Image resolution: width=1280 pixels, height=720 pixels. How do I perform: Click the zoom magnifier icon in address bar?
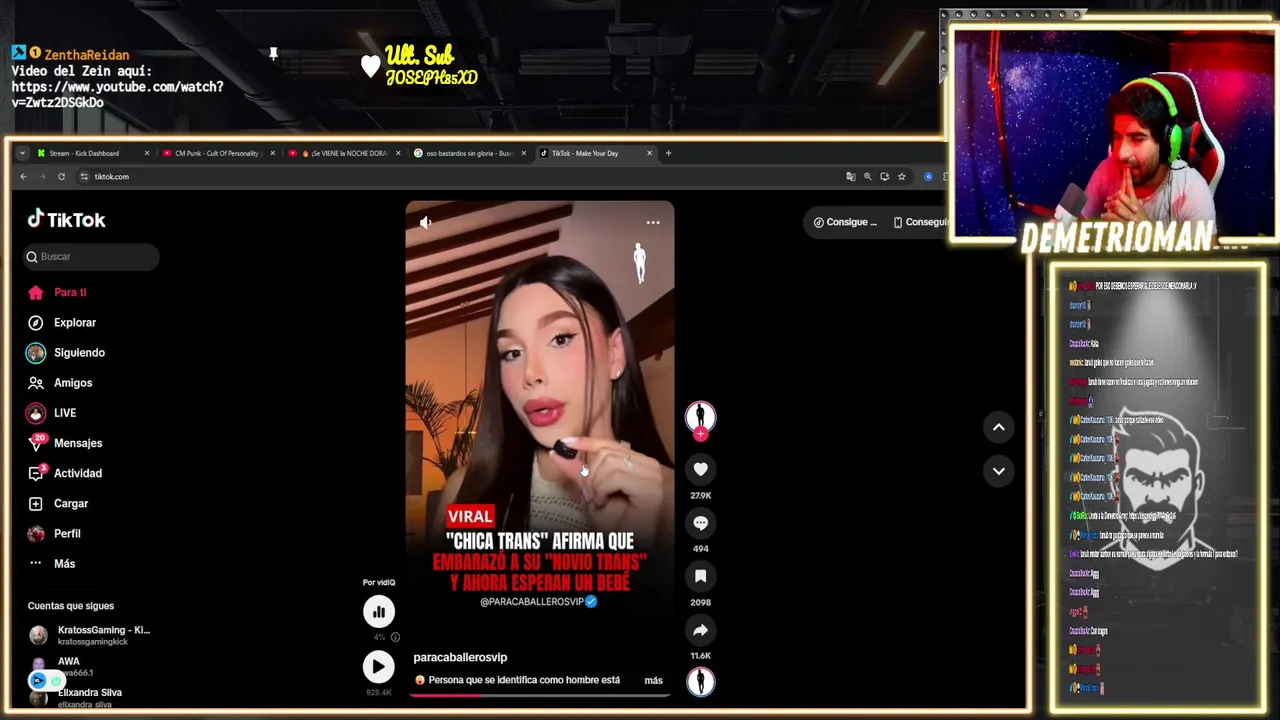(x=868, y=176)
